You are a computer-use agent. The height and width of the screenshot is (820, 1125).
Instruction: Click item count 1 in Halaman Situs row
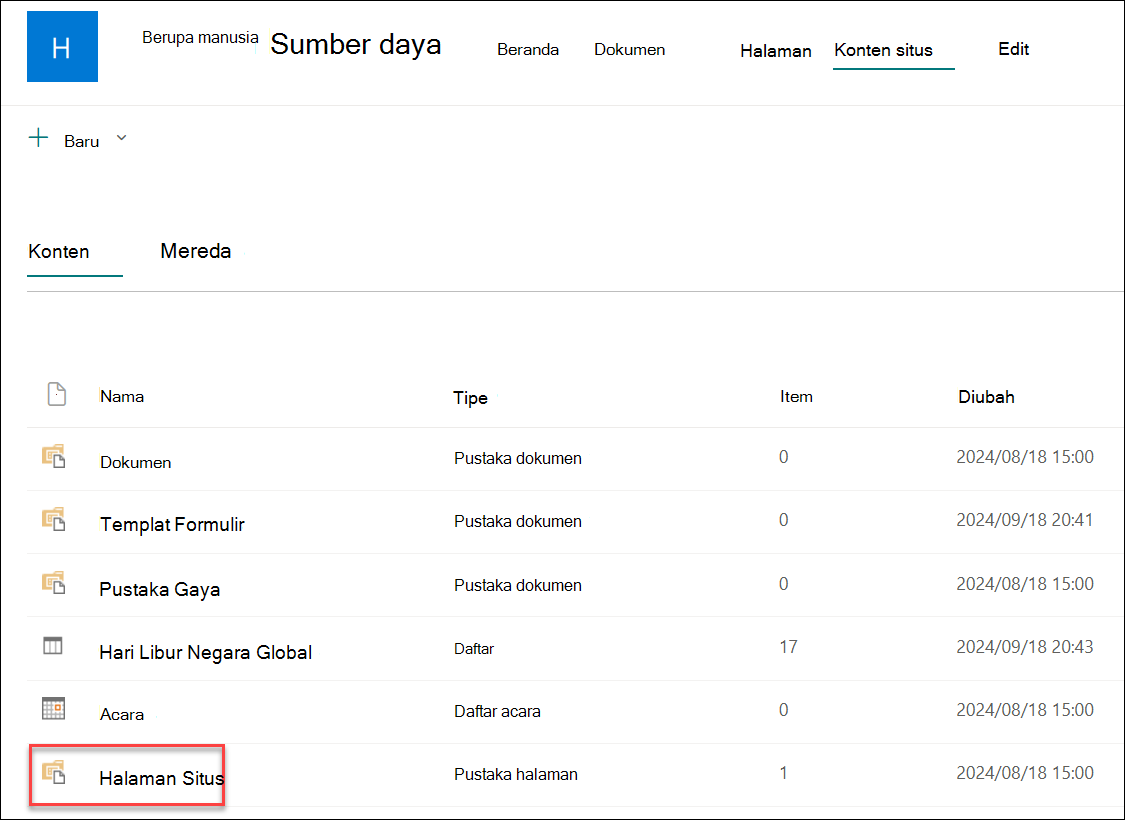(x=783, y=773)
